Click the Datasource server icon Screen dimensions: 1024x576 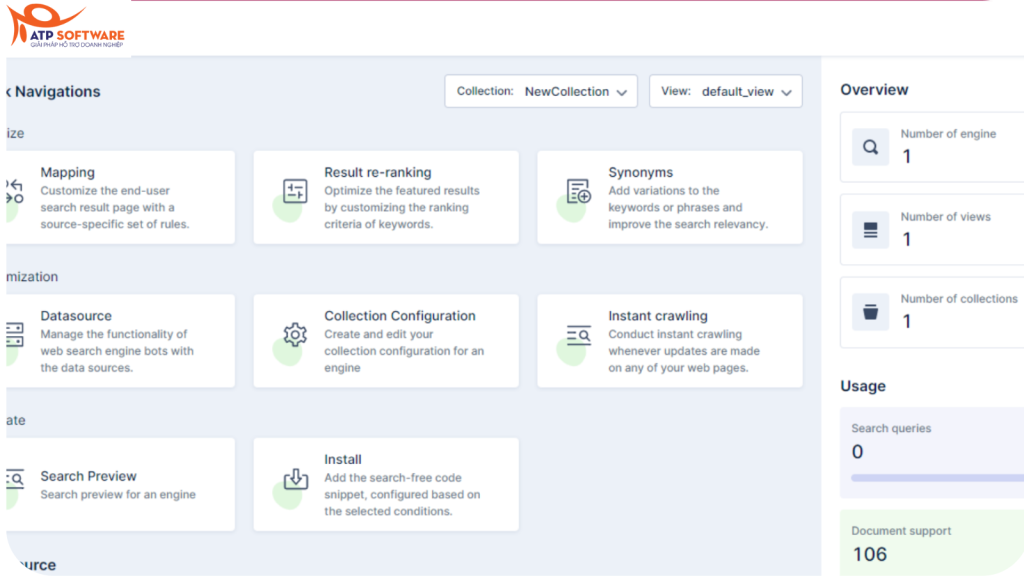[14, 335]
